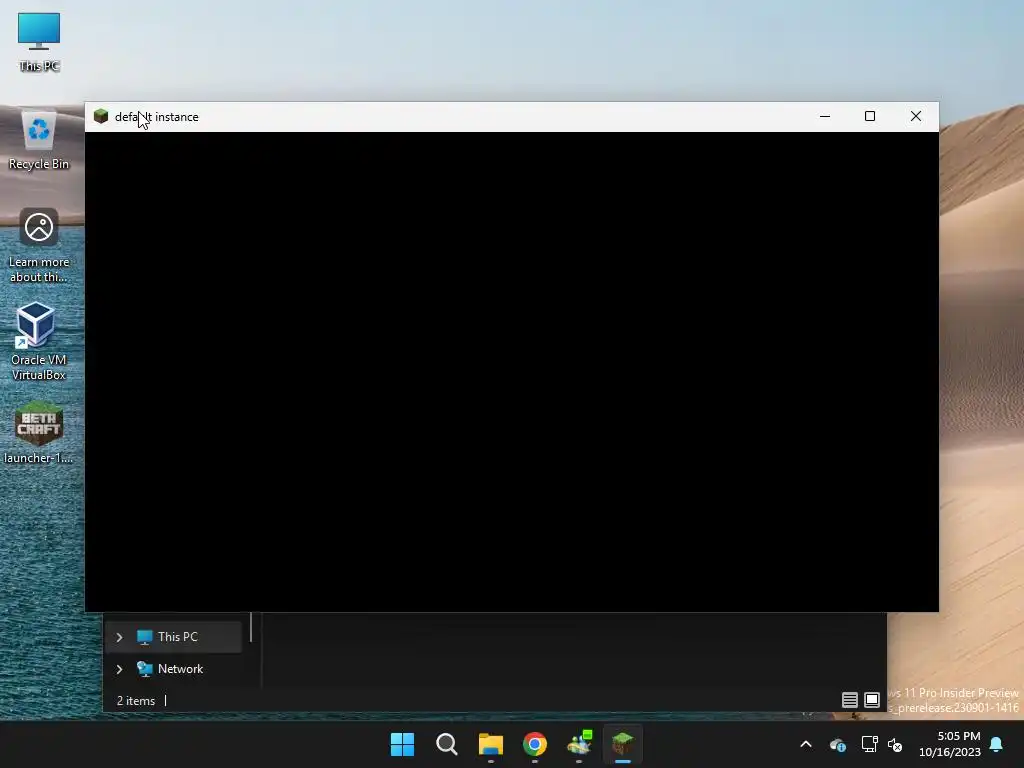Close the default instance window
The height and width of the screenshot is (768, 1024).
916,116
